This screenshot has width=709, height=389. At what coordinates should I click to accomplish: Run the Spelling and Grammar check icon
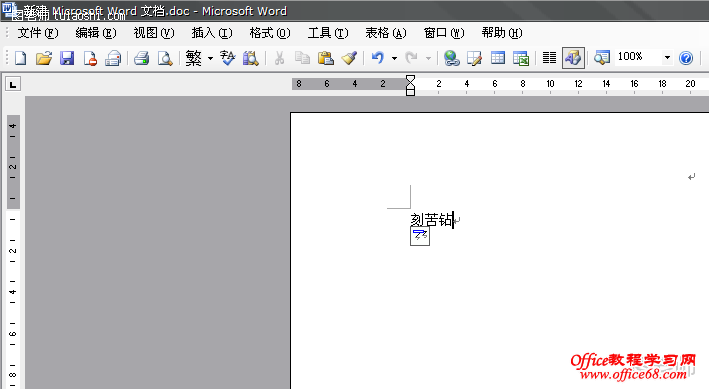227,58
